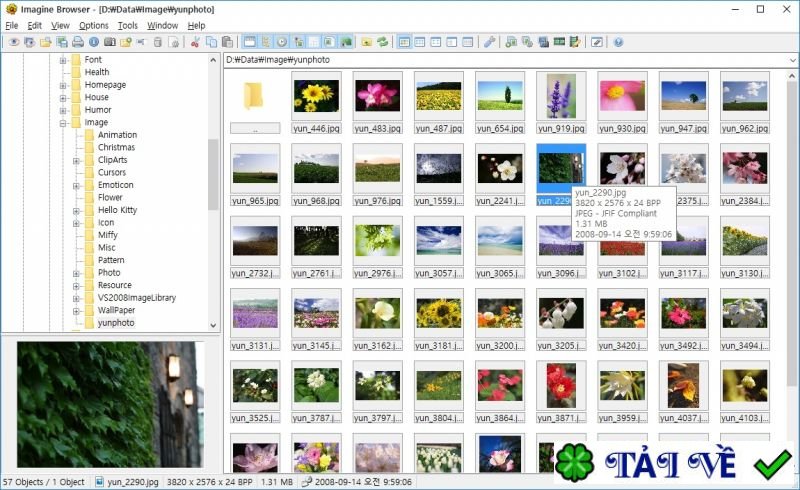Click the green filmstrip icon in the toolbar
Viewport: 800px width, 490px height.
559,42
